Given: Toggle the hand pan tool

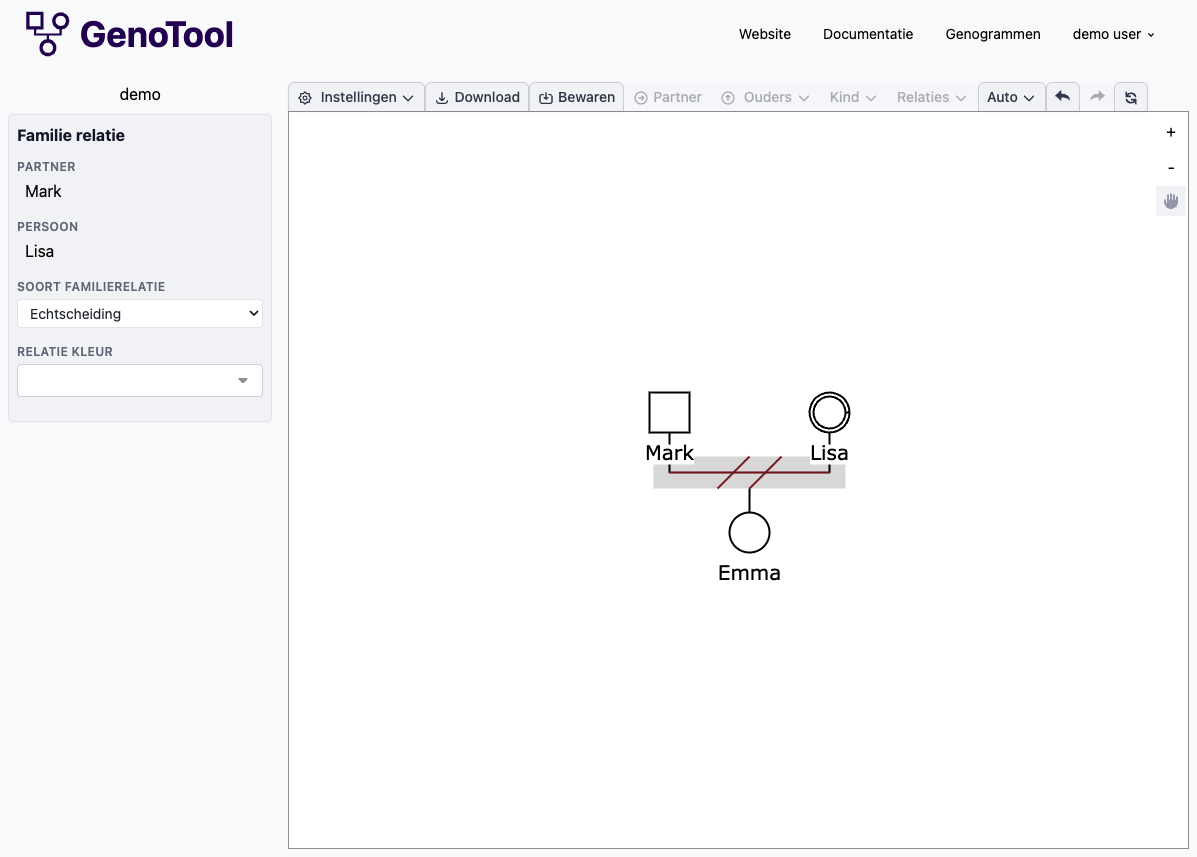Looking at the screenshot, I should click(1171, 201).
